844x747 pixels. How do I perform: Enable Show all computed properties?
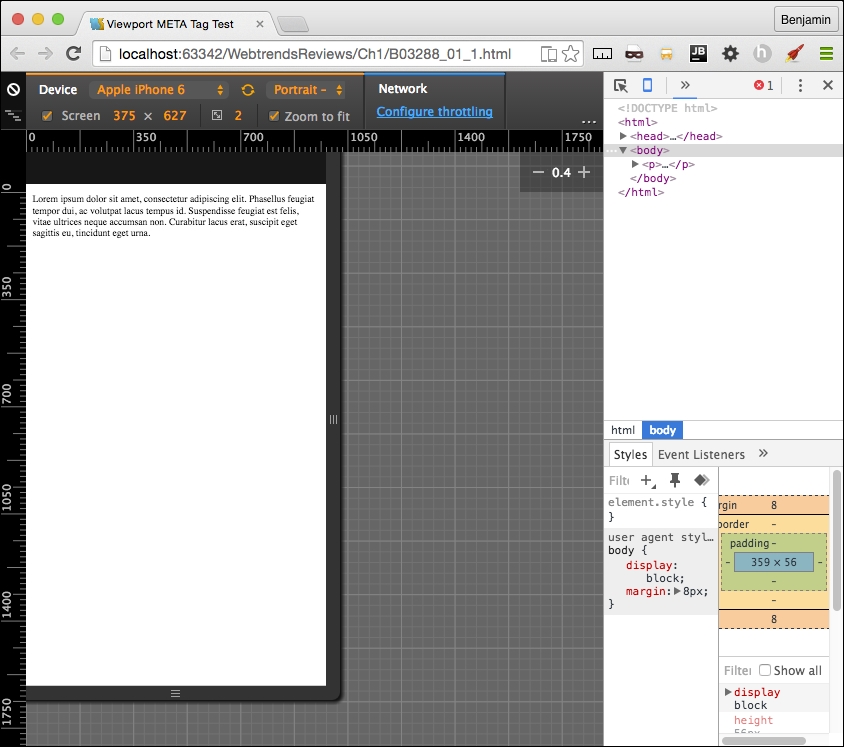tap(763, 670)
